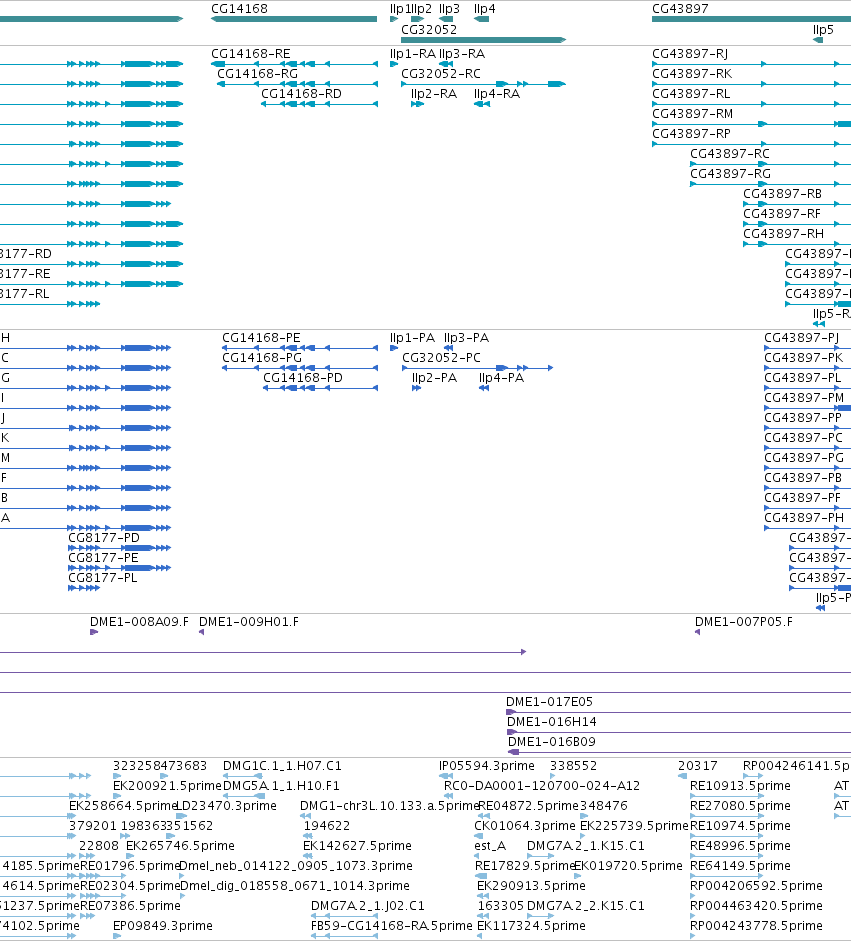Select transcript CG32052-RC

tap(483, 84)
